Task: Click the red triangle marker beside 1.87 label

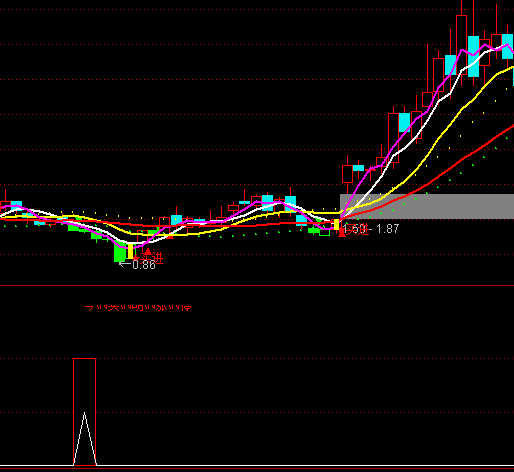Action: [342, 232]
